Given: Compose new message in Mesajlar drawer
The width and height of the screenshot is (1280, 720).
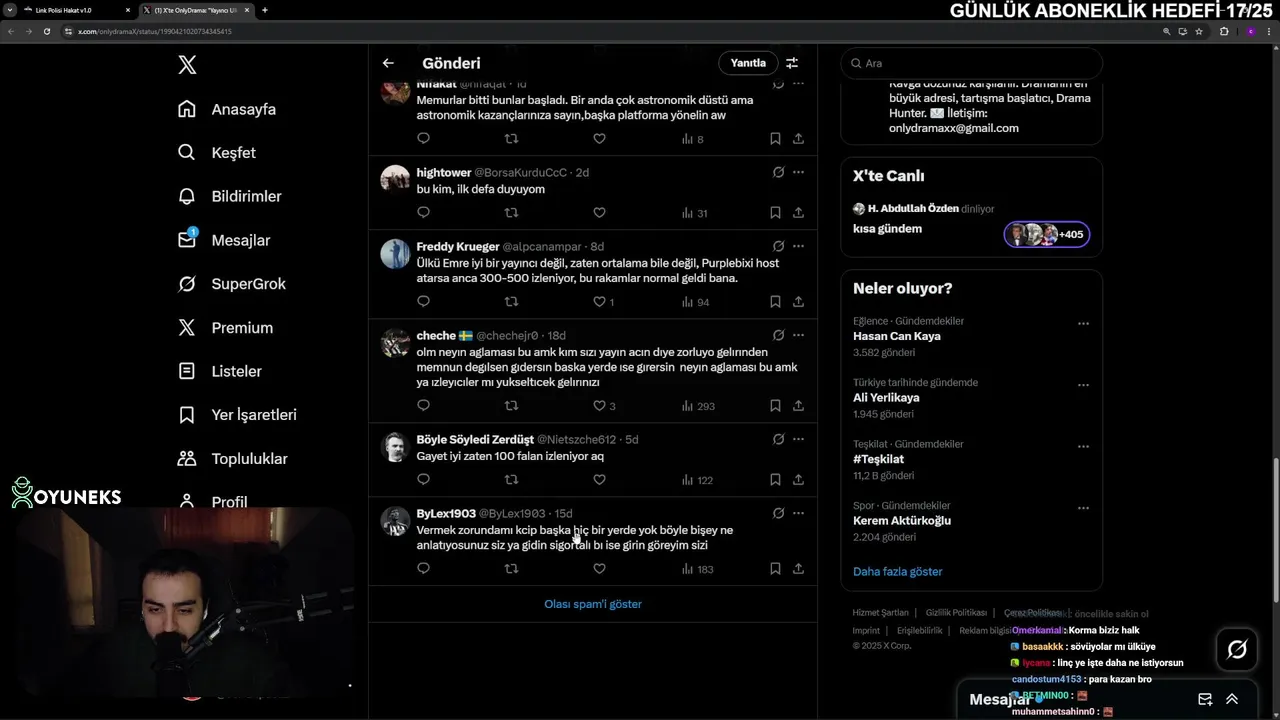Looking at the screenshot, I should [1205, 699].
